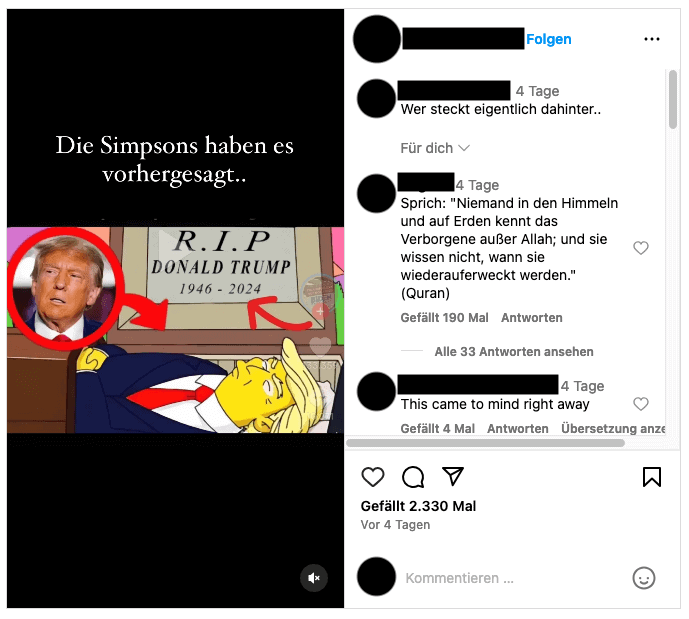The height and width of the screenshot is (619, 689).
Task: Like the post with the heart icon
Action: pyautogui.click(x=373, y=477)
